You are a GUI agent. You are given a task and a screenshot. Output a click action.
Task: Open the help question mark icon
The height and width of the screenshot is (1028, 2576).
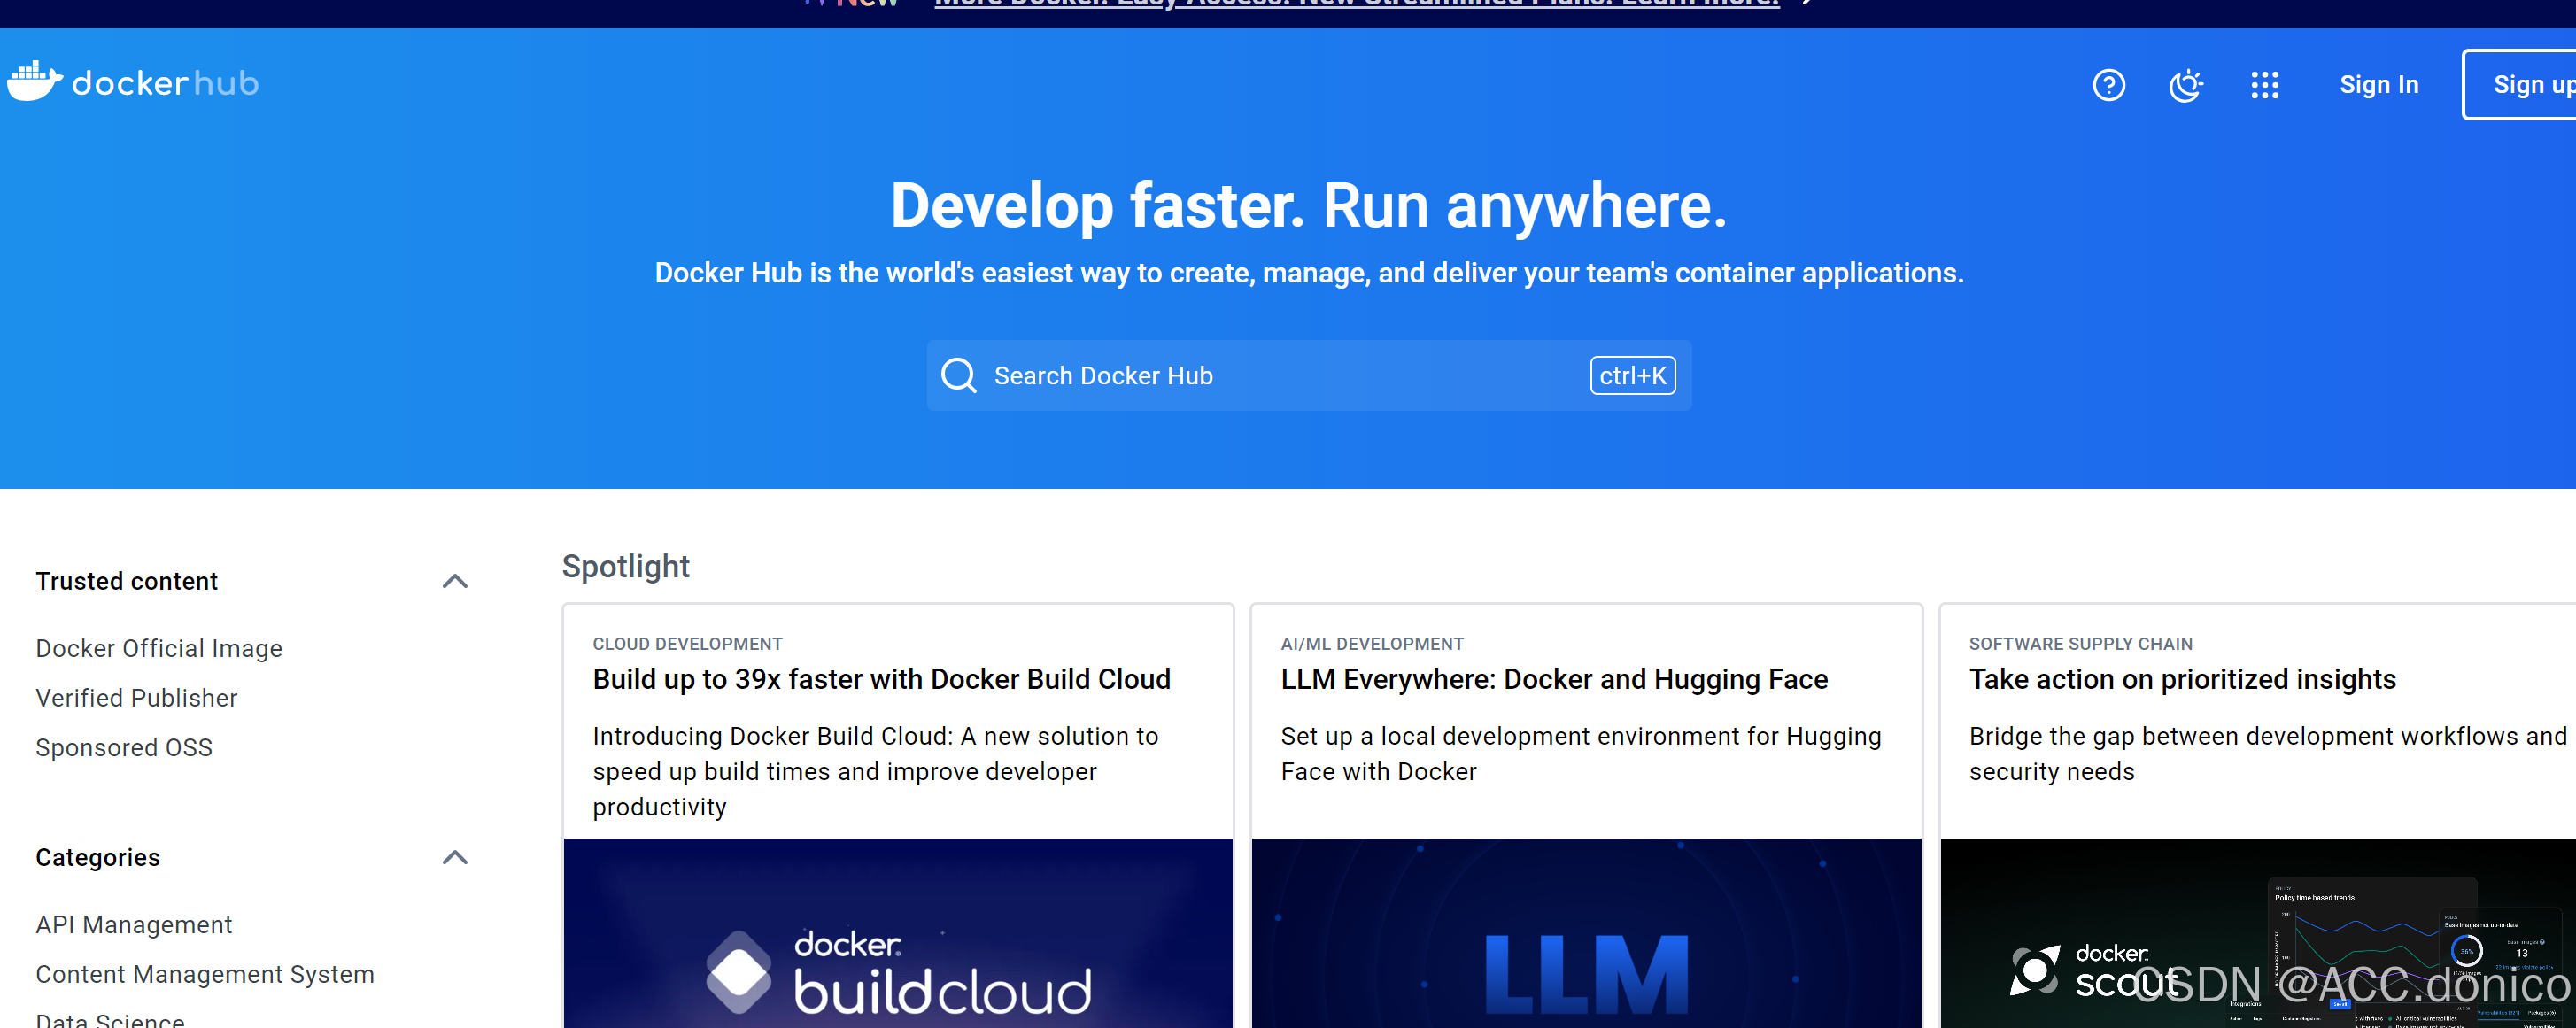pos(2108,85)
